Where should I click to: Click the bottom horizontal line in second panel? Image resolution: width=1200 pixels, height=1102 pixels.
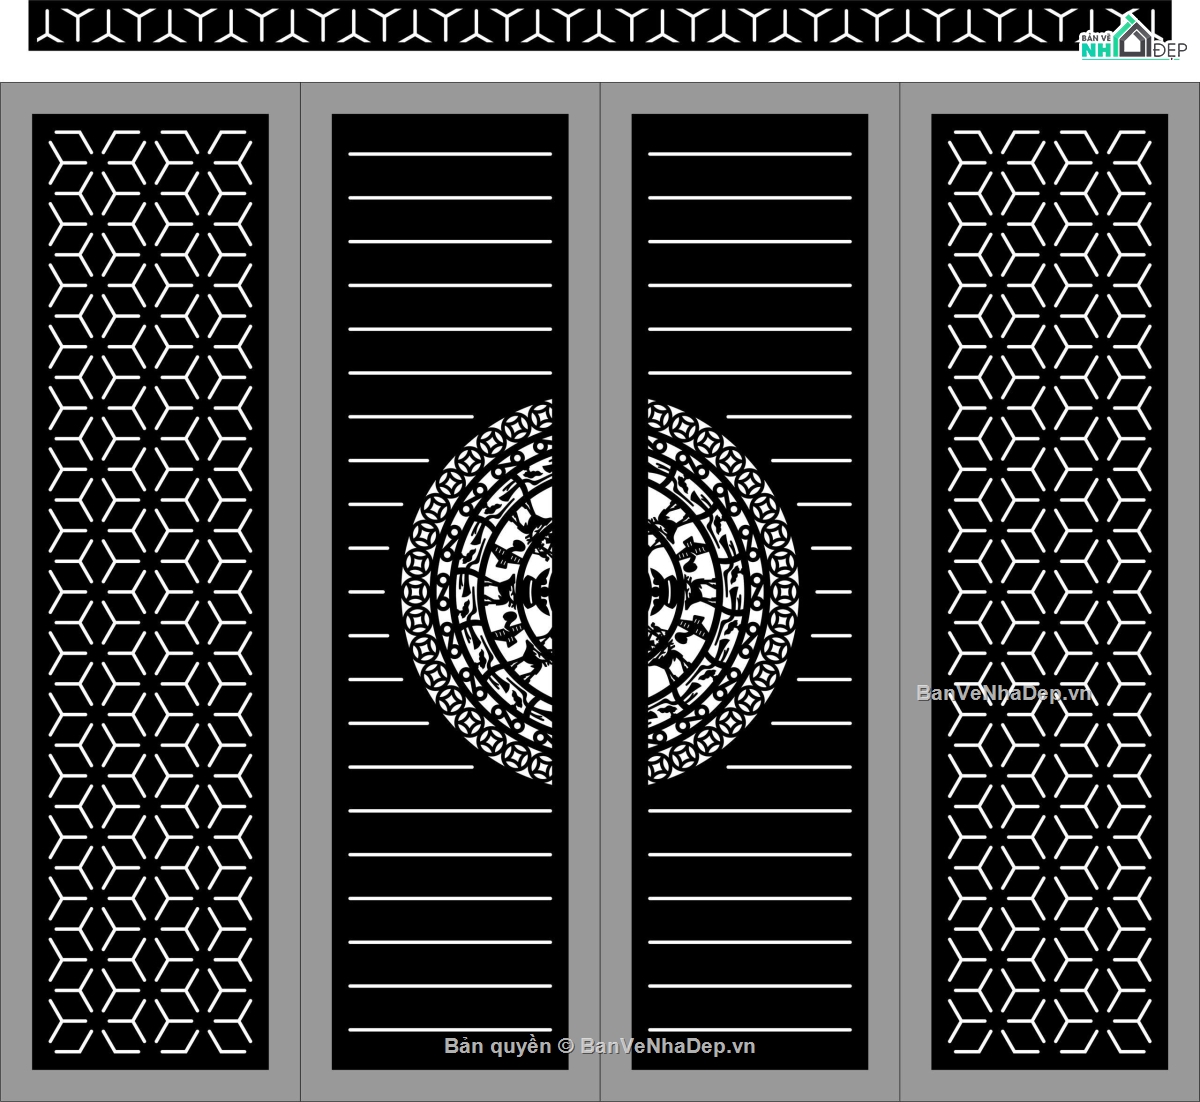coord(450,1027)
